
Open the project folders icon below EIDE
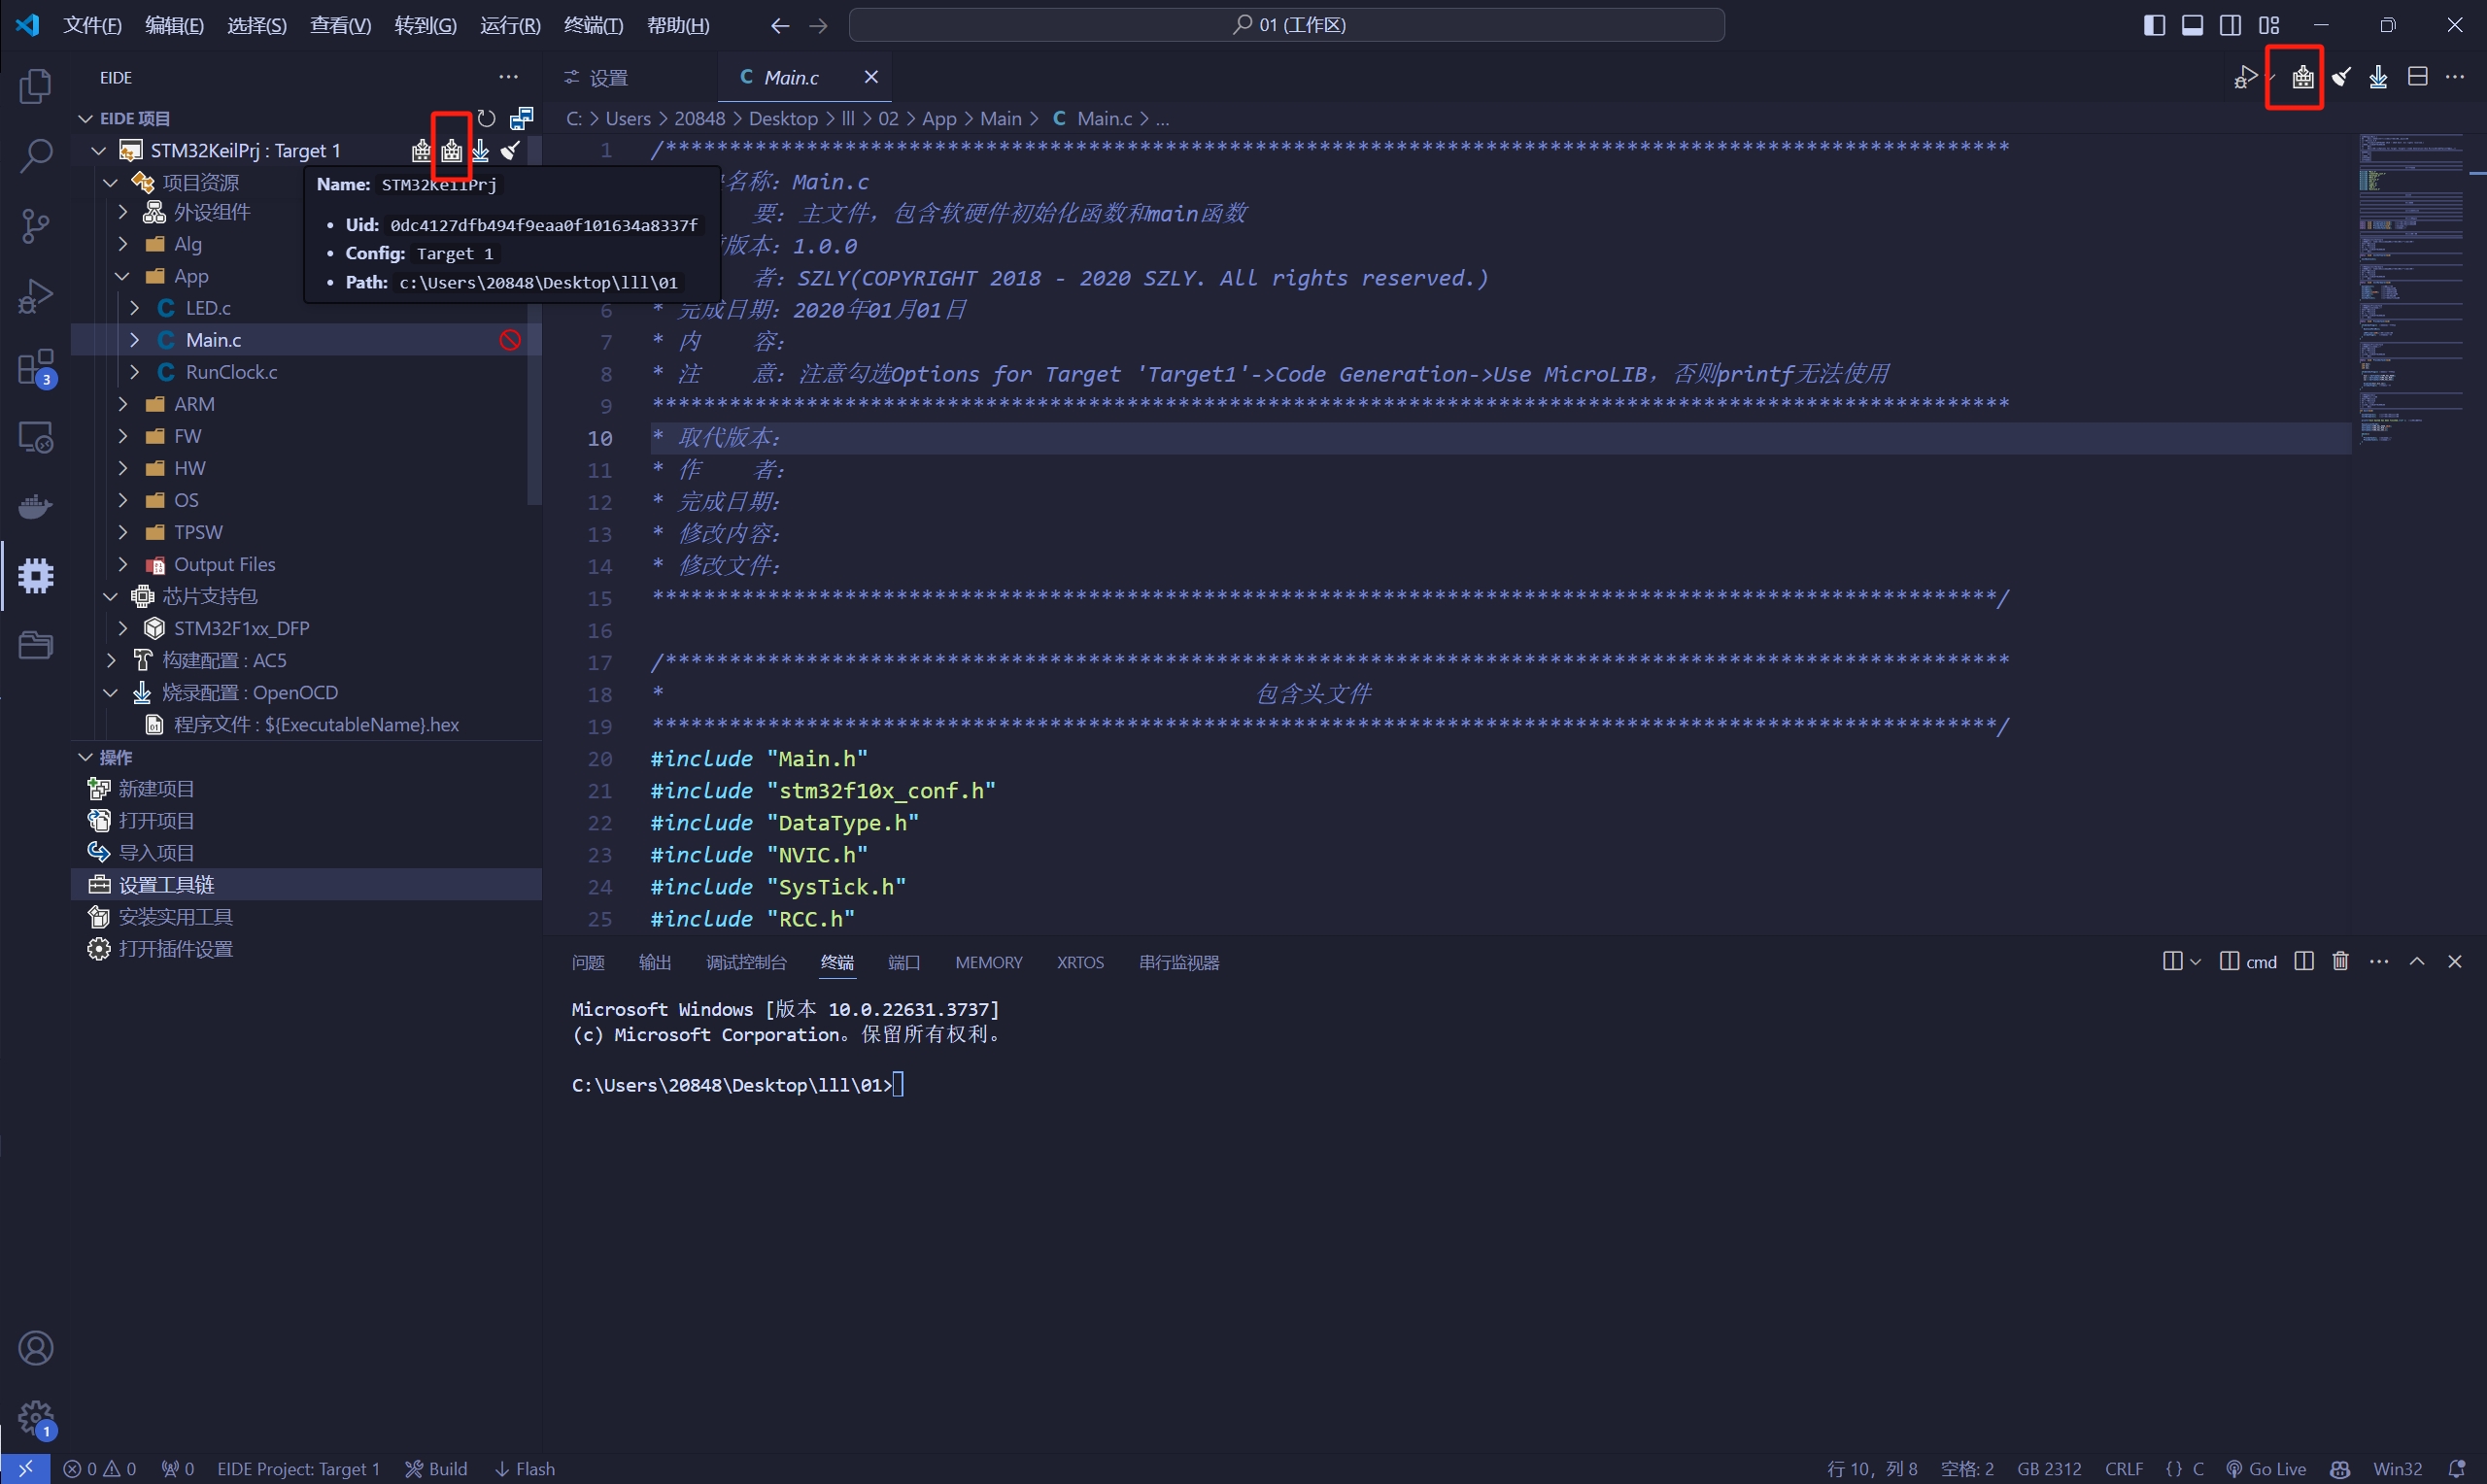pyautogui.click(x=36, y=645)
